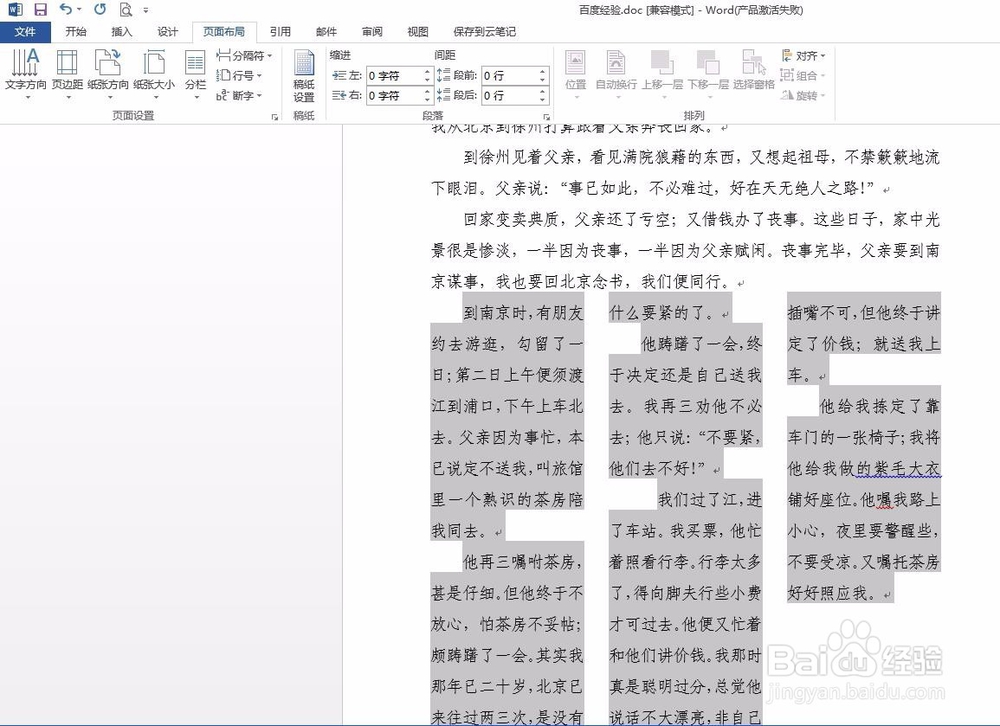
Task: Click the spacing before icon beside 段前
Action: 444,75
